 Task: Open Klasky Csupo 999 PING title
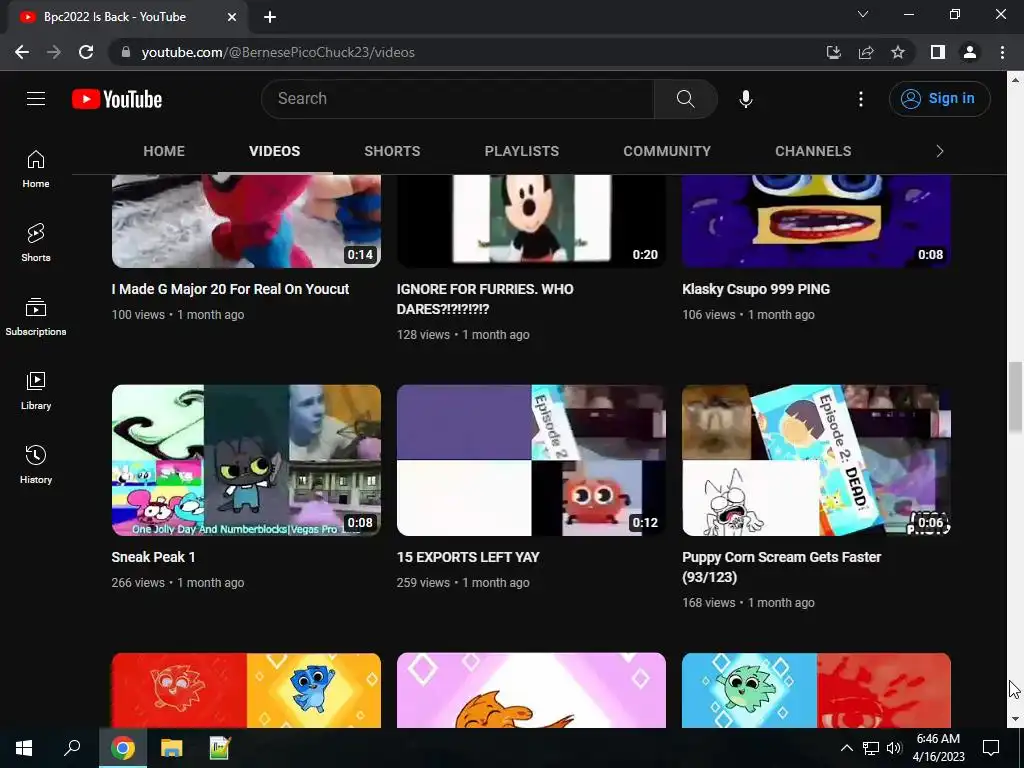[x=756, y=289]
